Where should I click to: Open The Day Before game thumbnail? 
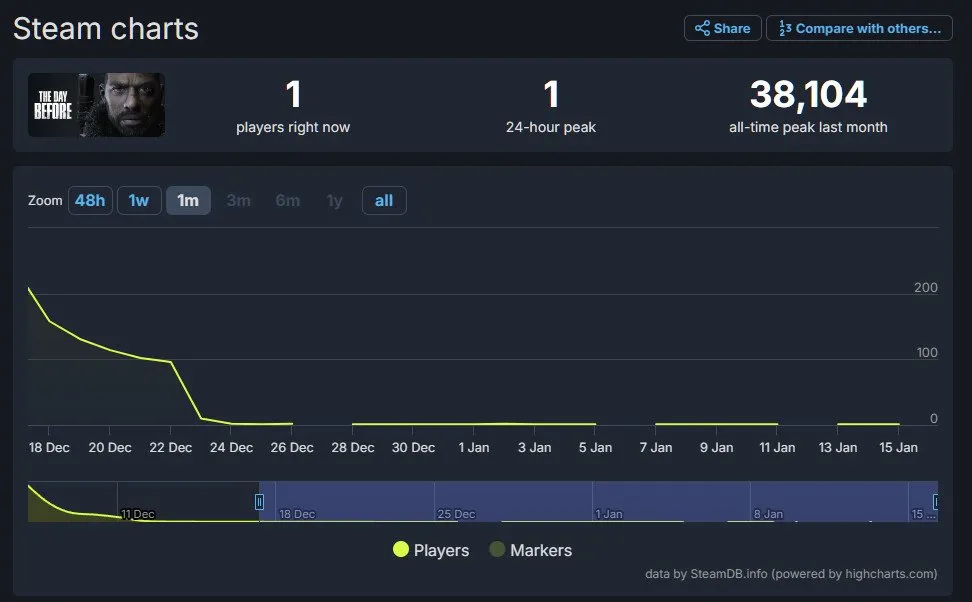coord(96,105)
